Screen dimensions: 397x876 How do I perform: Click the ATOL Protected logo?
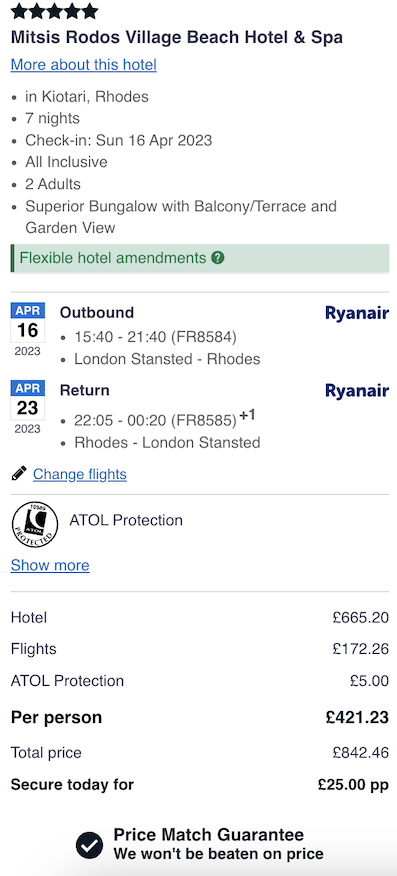35,525
